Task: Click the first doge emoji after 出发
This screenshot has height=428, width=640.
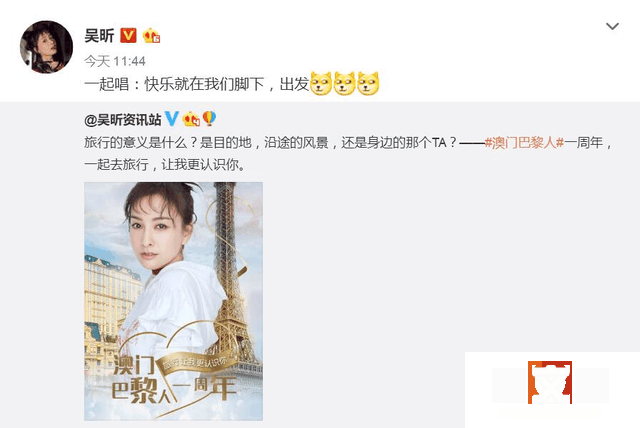Action: click(x=321, y=84)
